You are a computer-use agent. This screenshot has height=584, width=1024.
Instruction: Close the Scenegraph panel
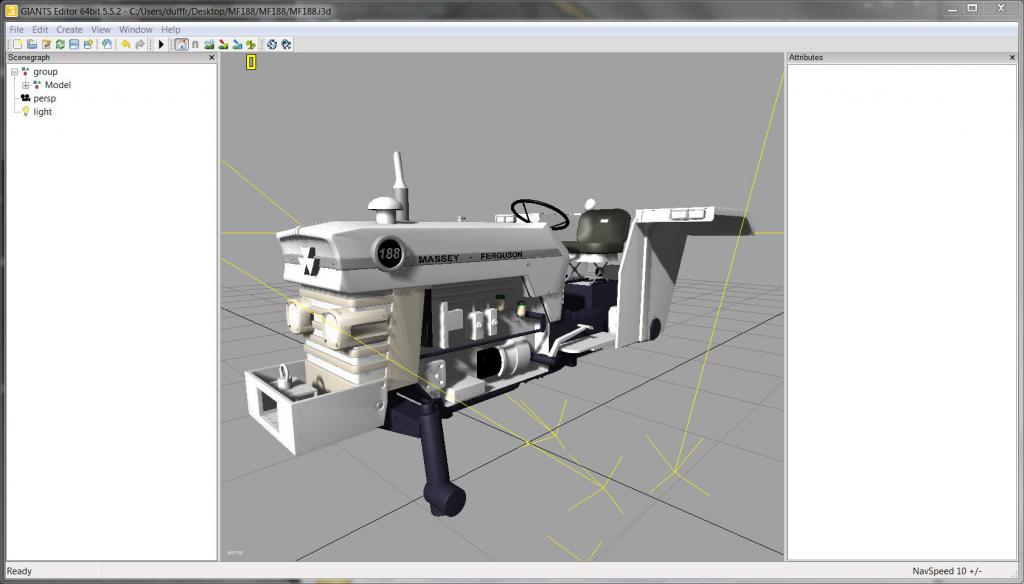(x=211, y=57)
